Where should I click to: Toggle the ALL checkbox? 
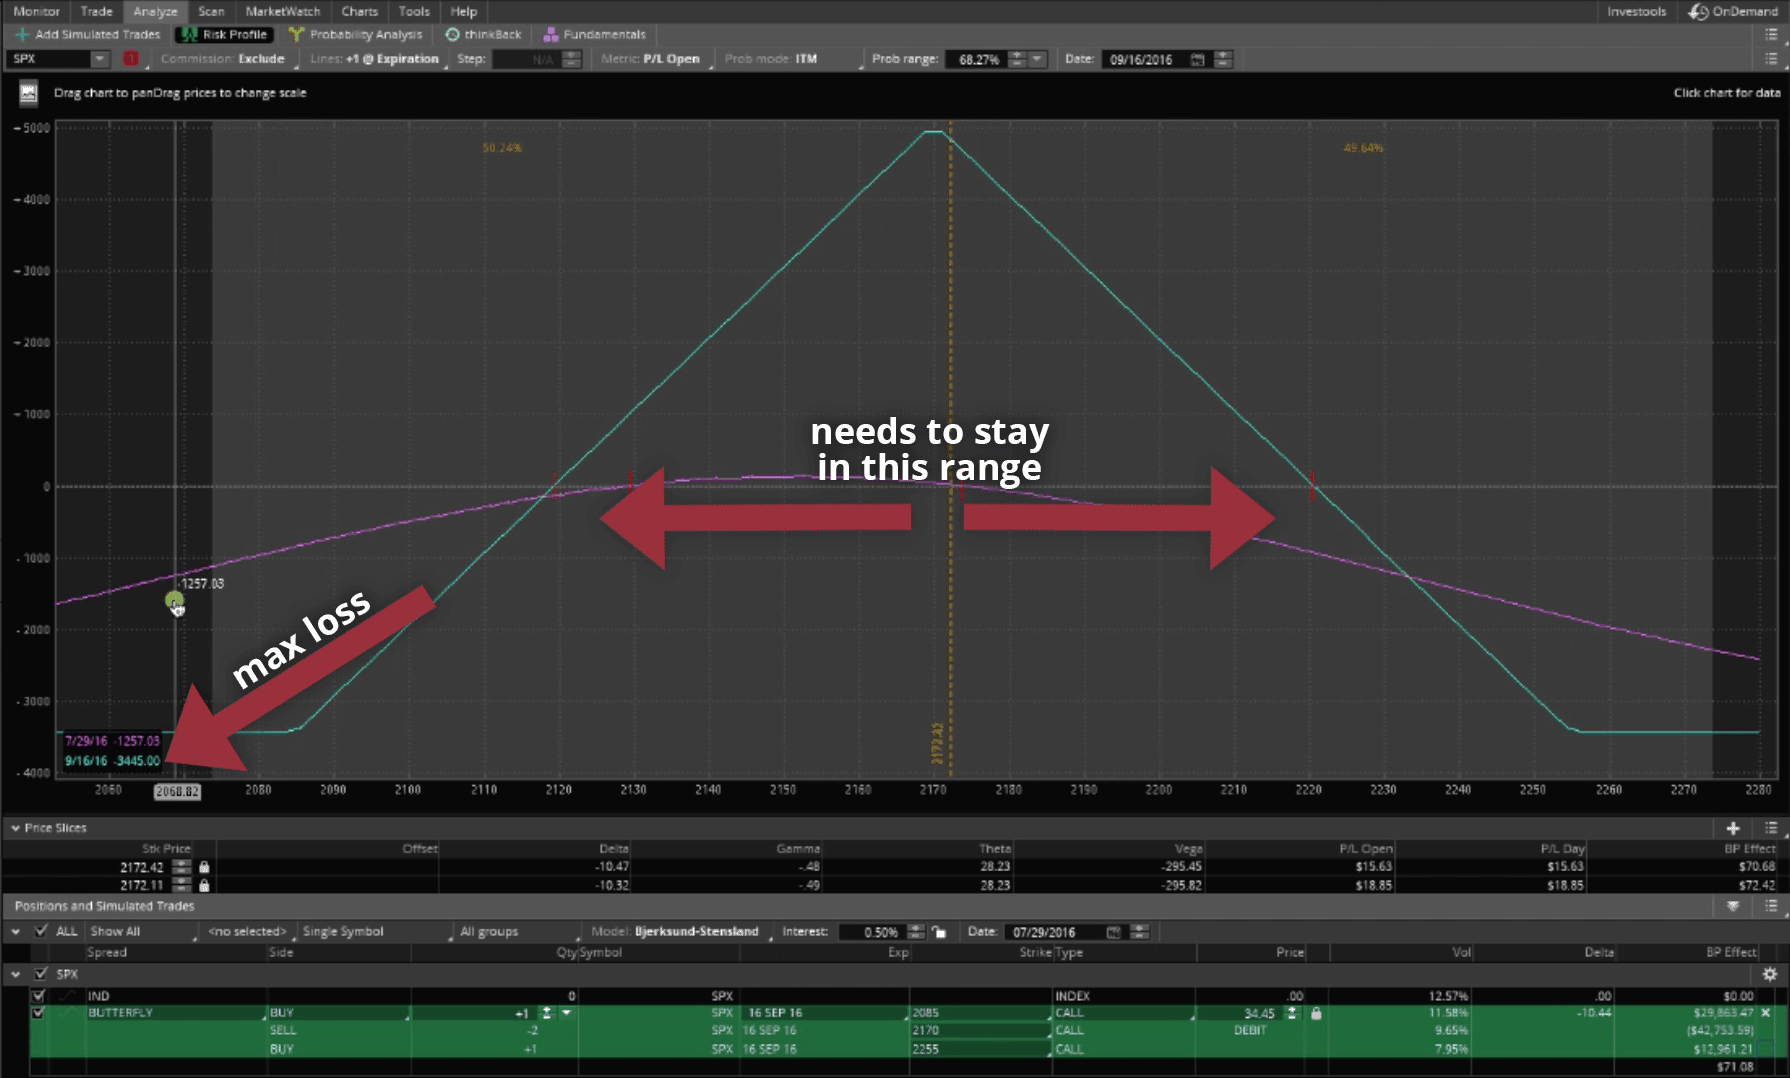click(41, 931)
